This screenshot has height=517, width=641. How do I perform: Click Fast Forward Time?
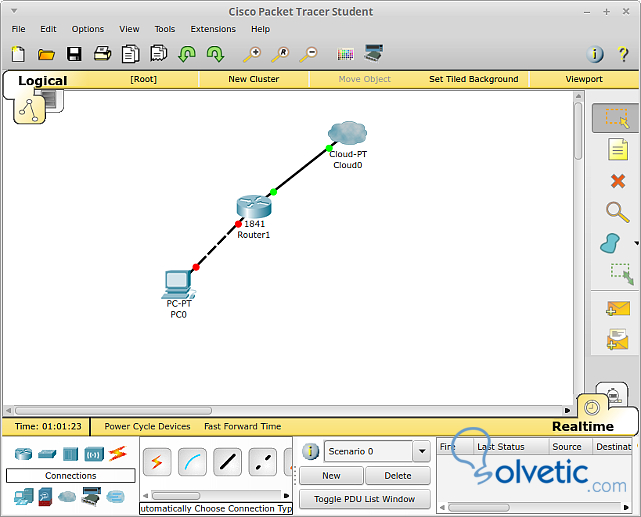242,426
